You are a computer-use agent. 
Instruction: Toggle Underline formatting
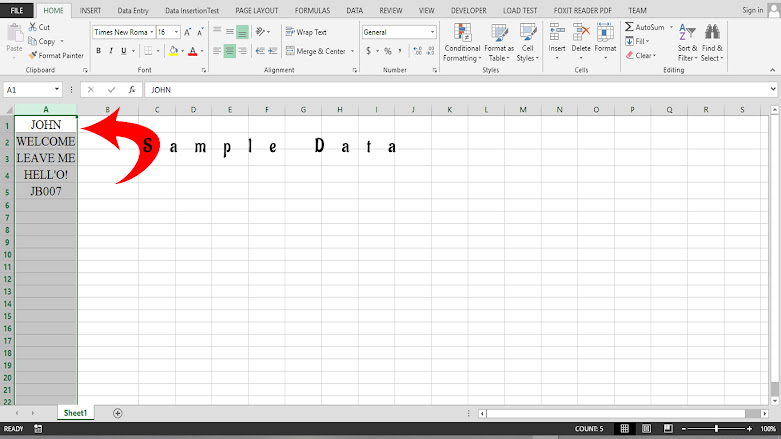click(124, 51)
